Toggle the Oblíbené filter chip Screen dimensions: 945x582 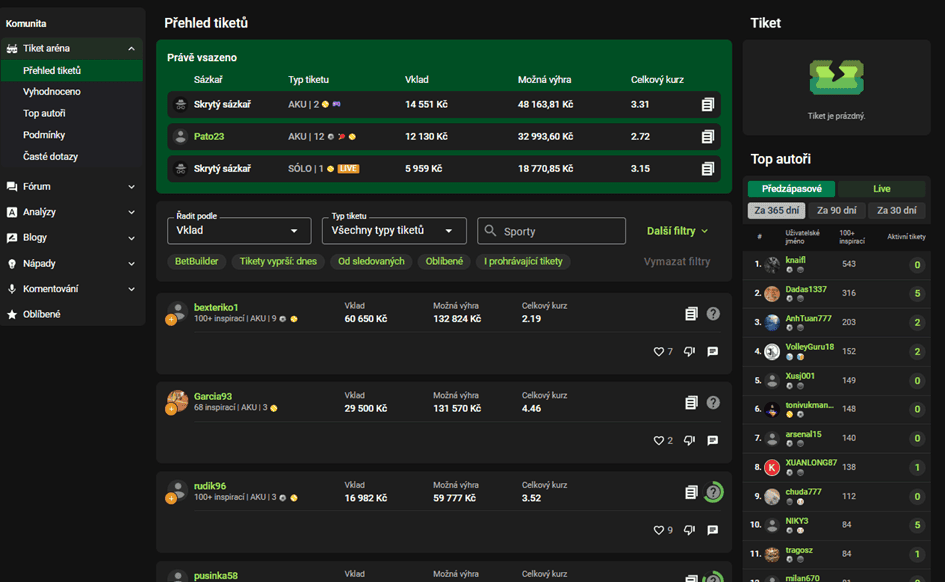pos(444,261)
